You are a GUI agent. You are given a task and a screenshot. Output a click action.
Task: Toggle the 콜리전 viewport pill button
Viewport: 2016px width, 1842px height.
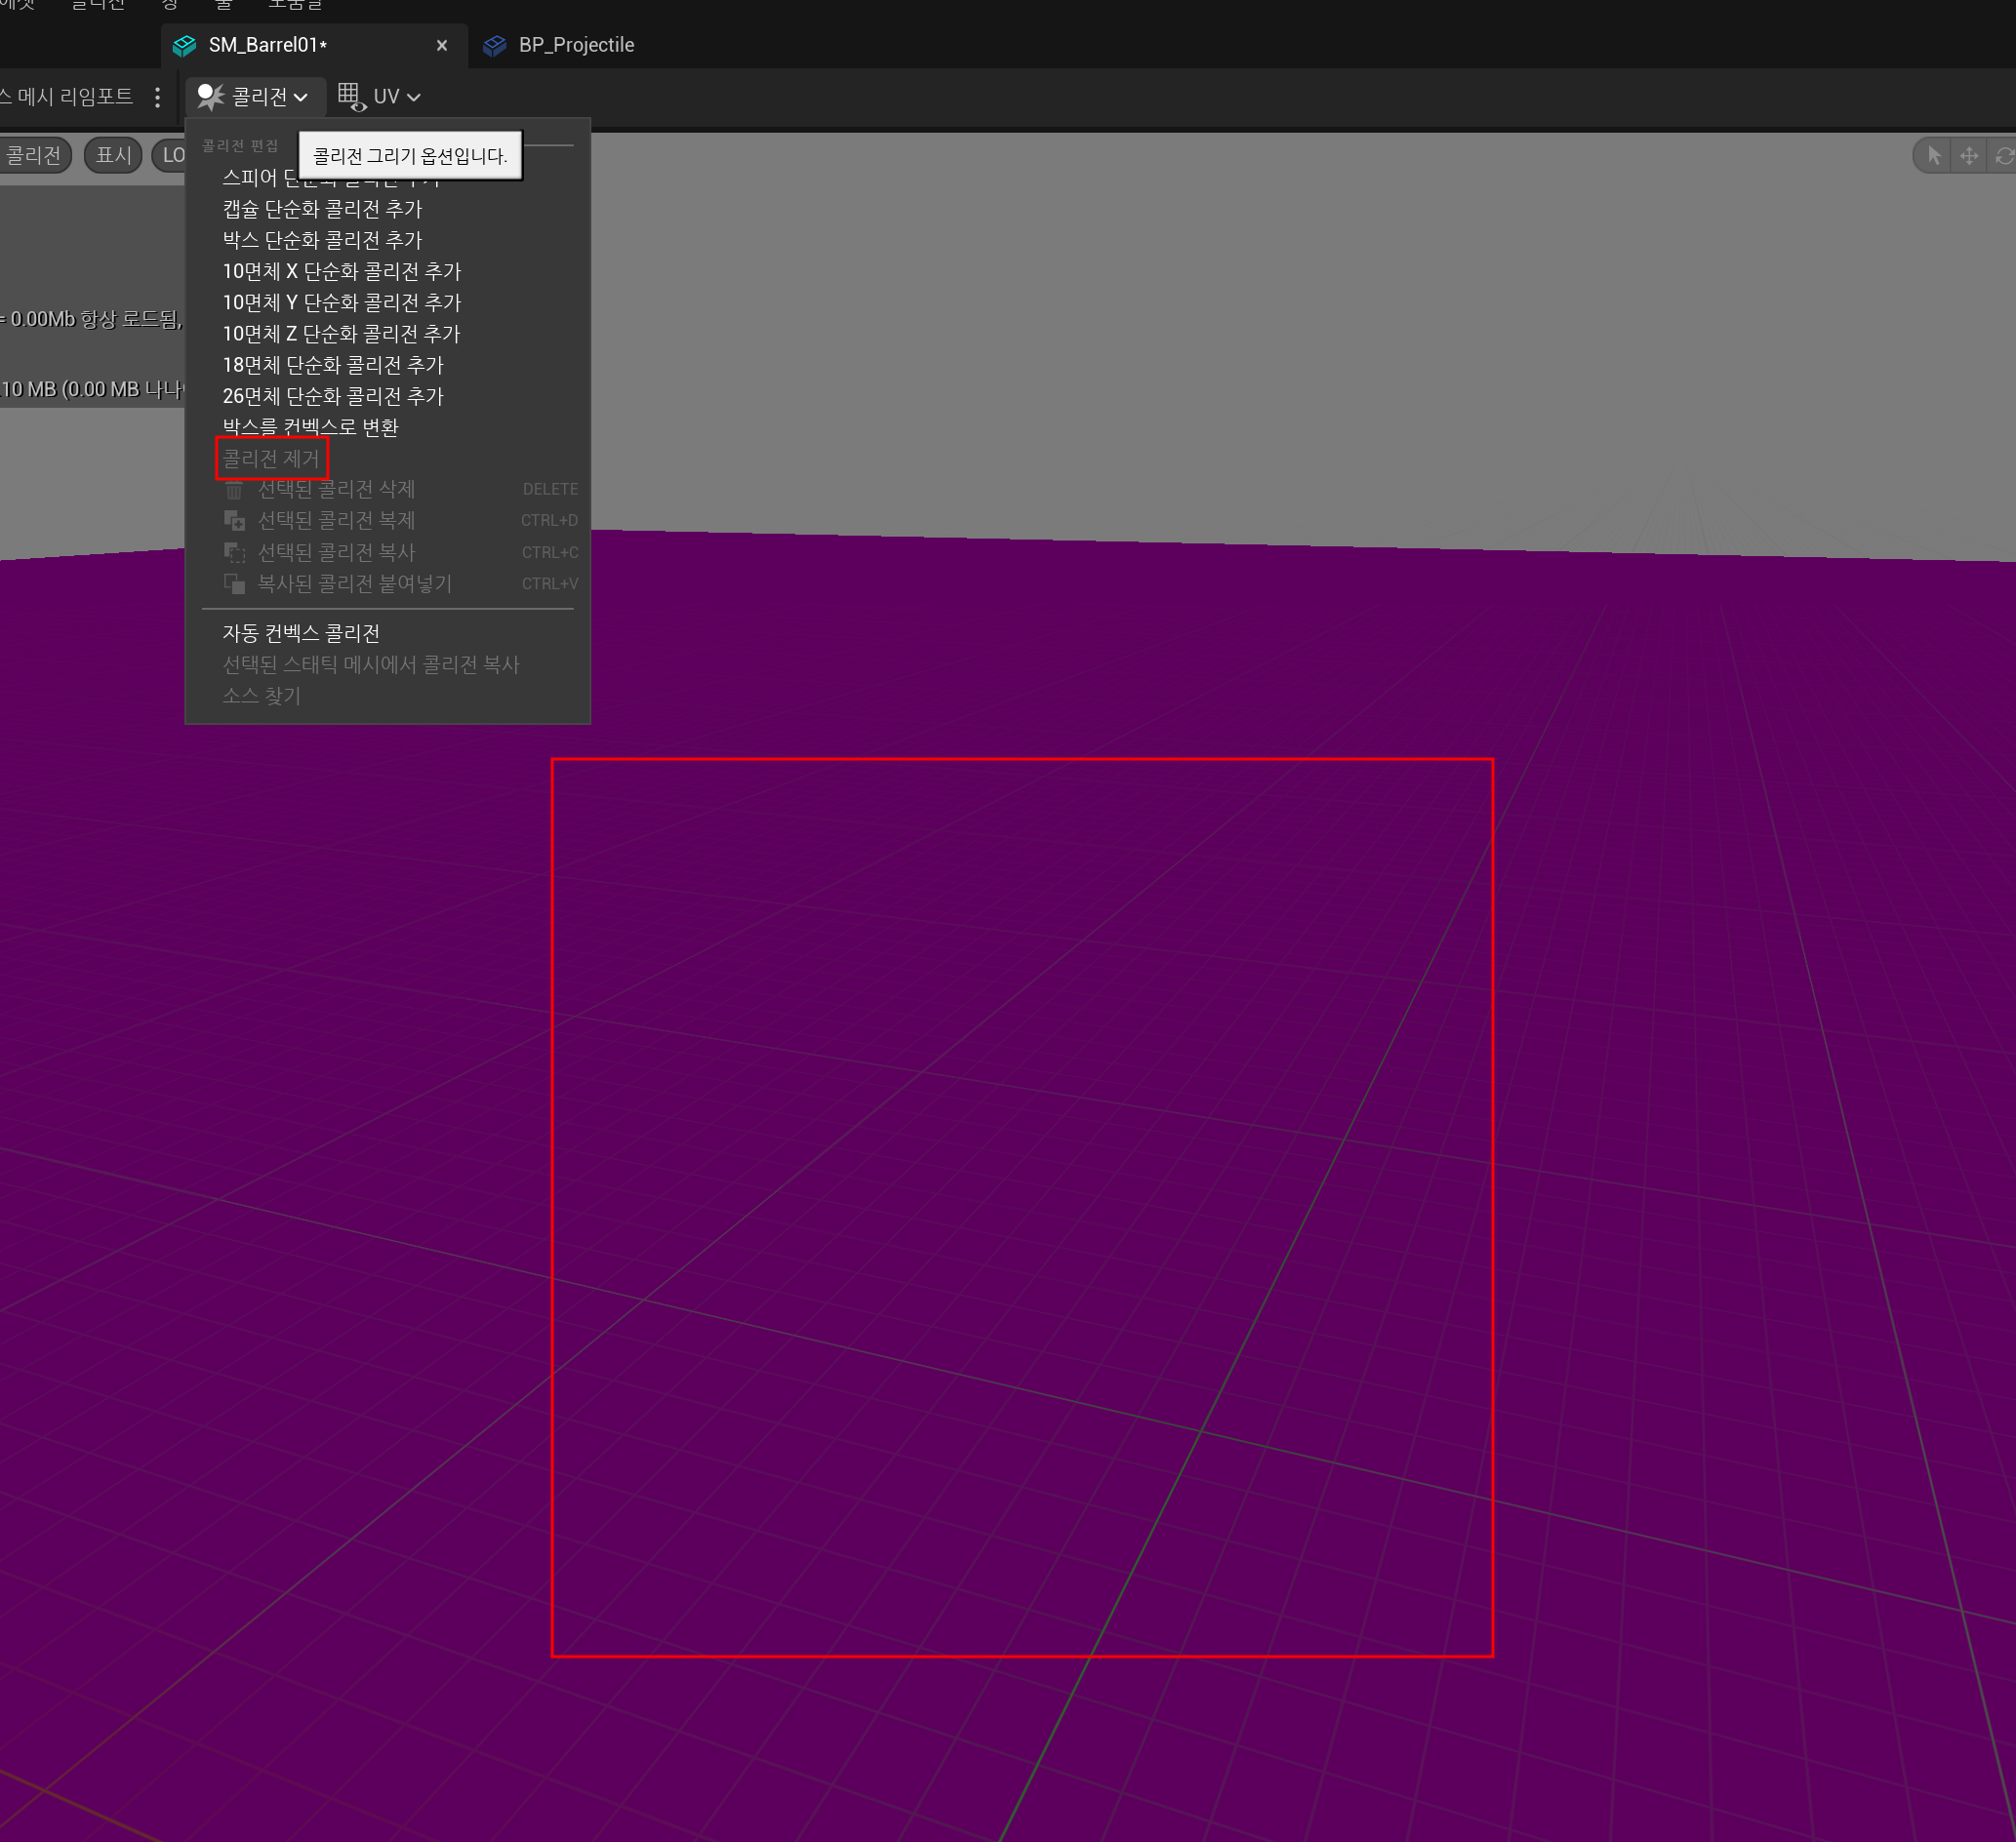33,155
